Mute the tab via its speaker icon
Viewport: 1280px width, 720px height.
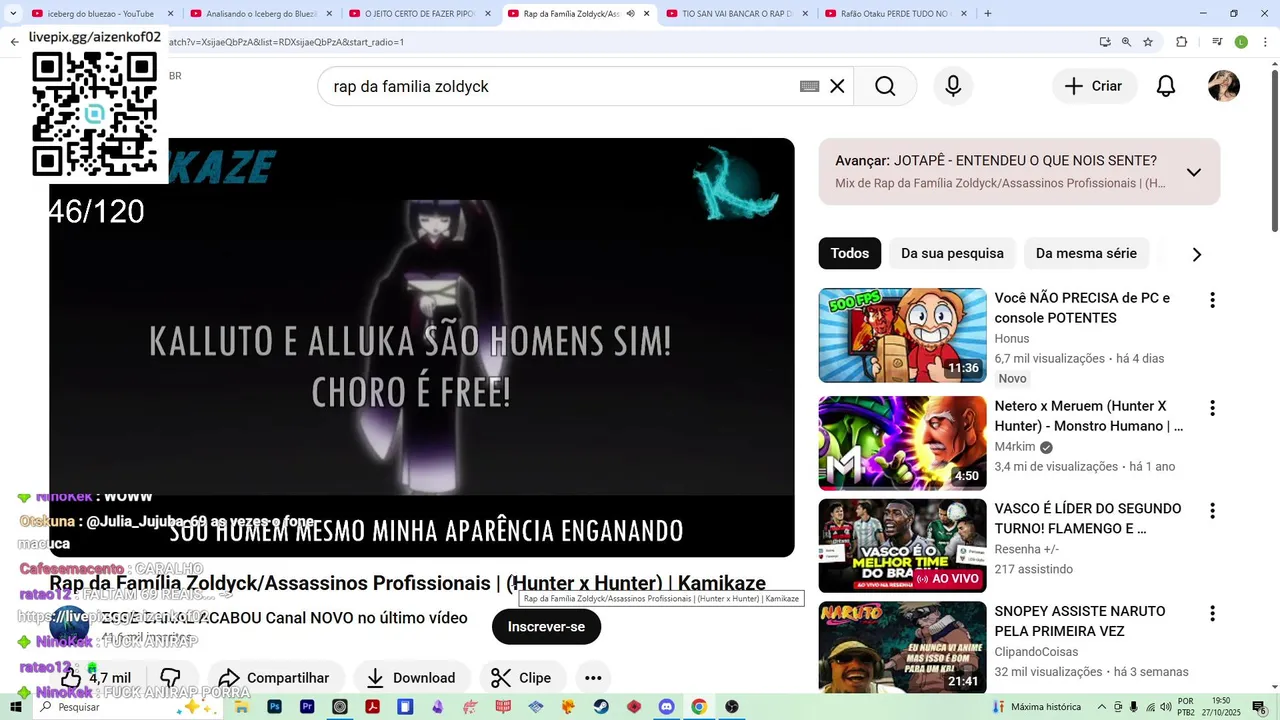[630, 14]
